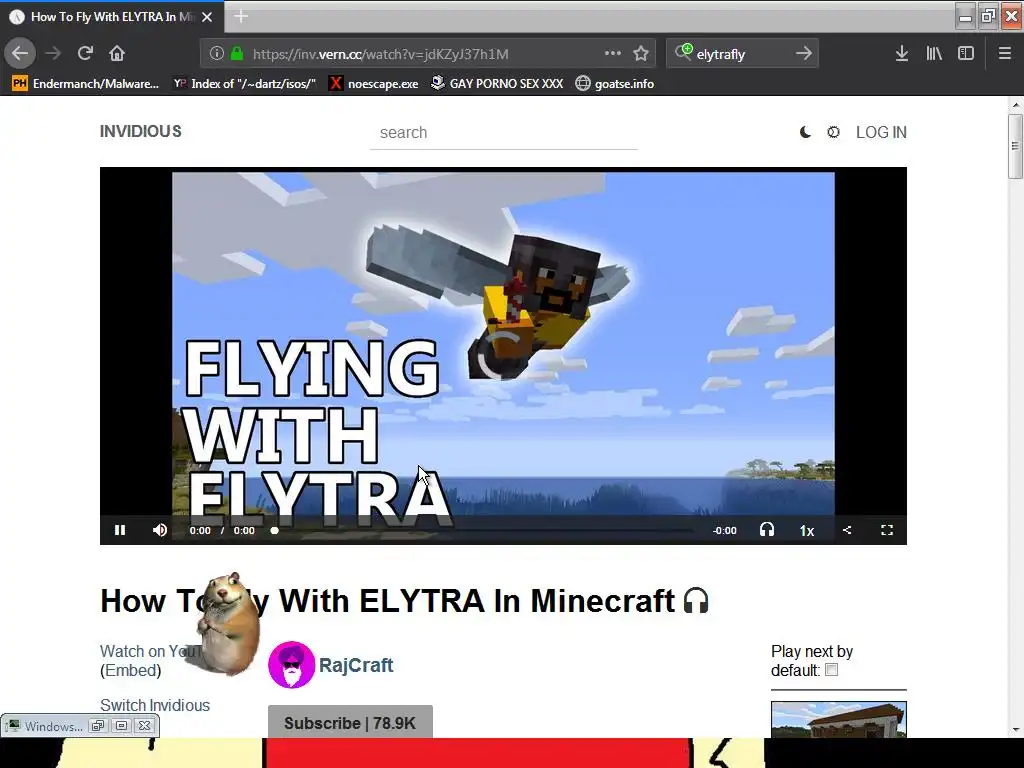Submit the elytrafly search with arrow
The image size is (1024, 768).
[x=804, y=53]
